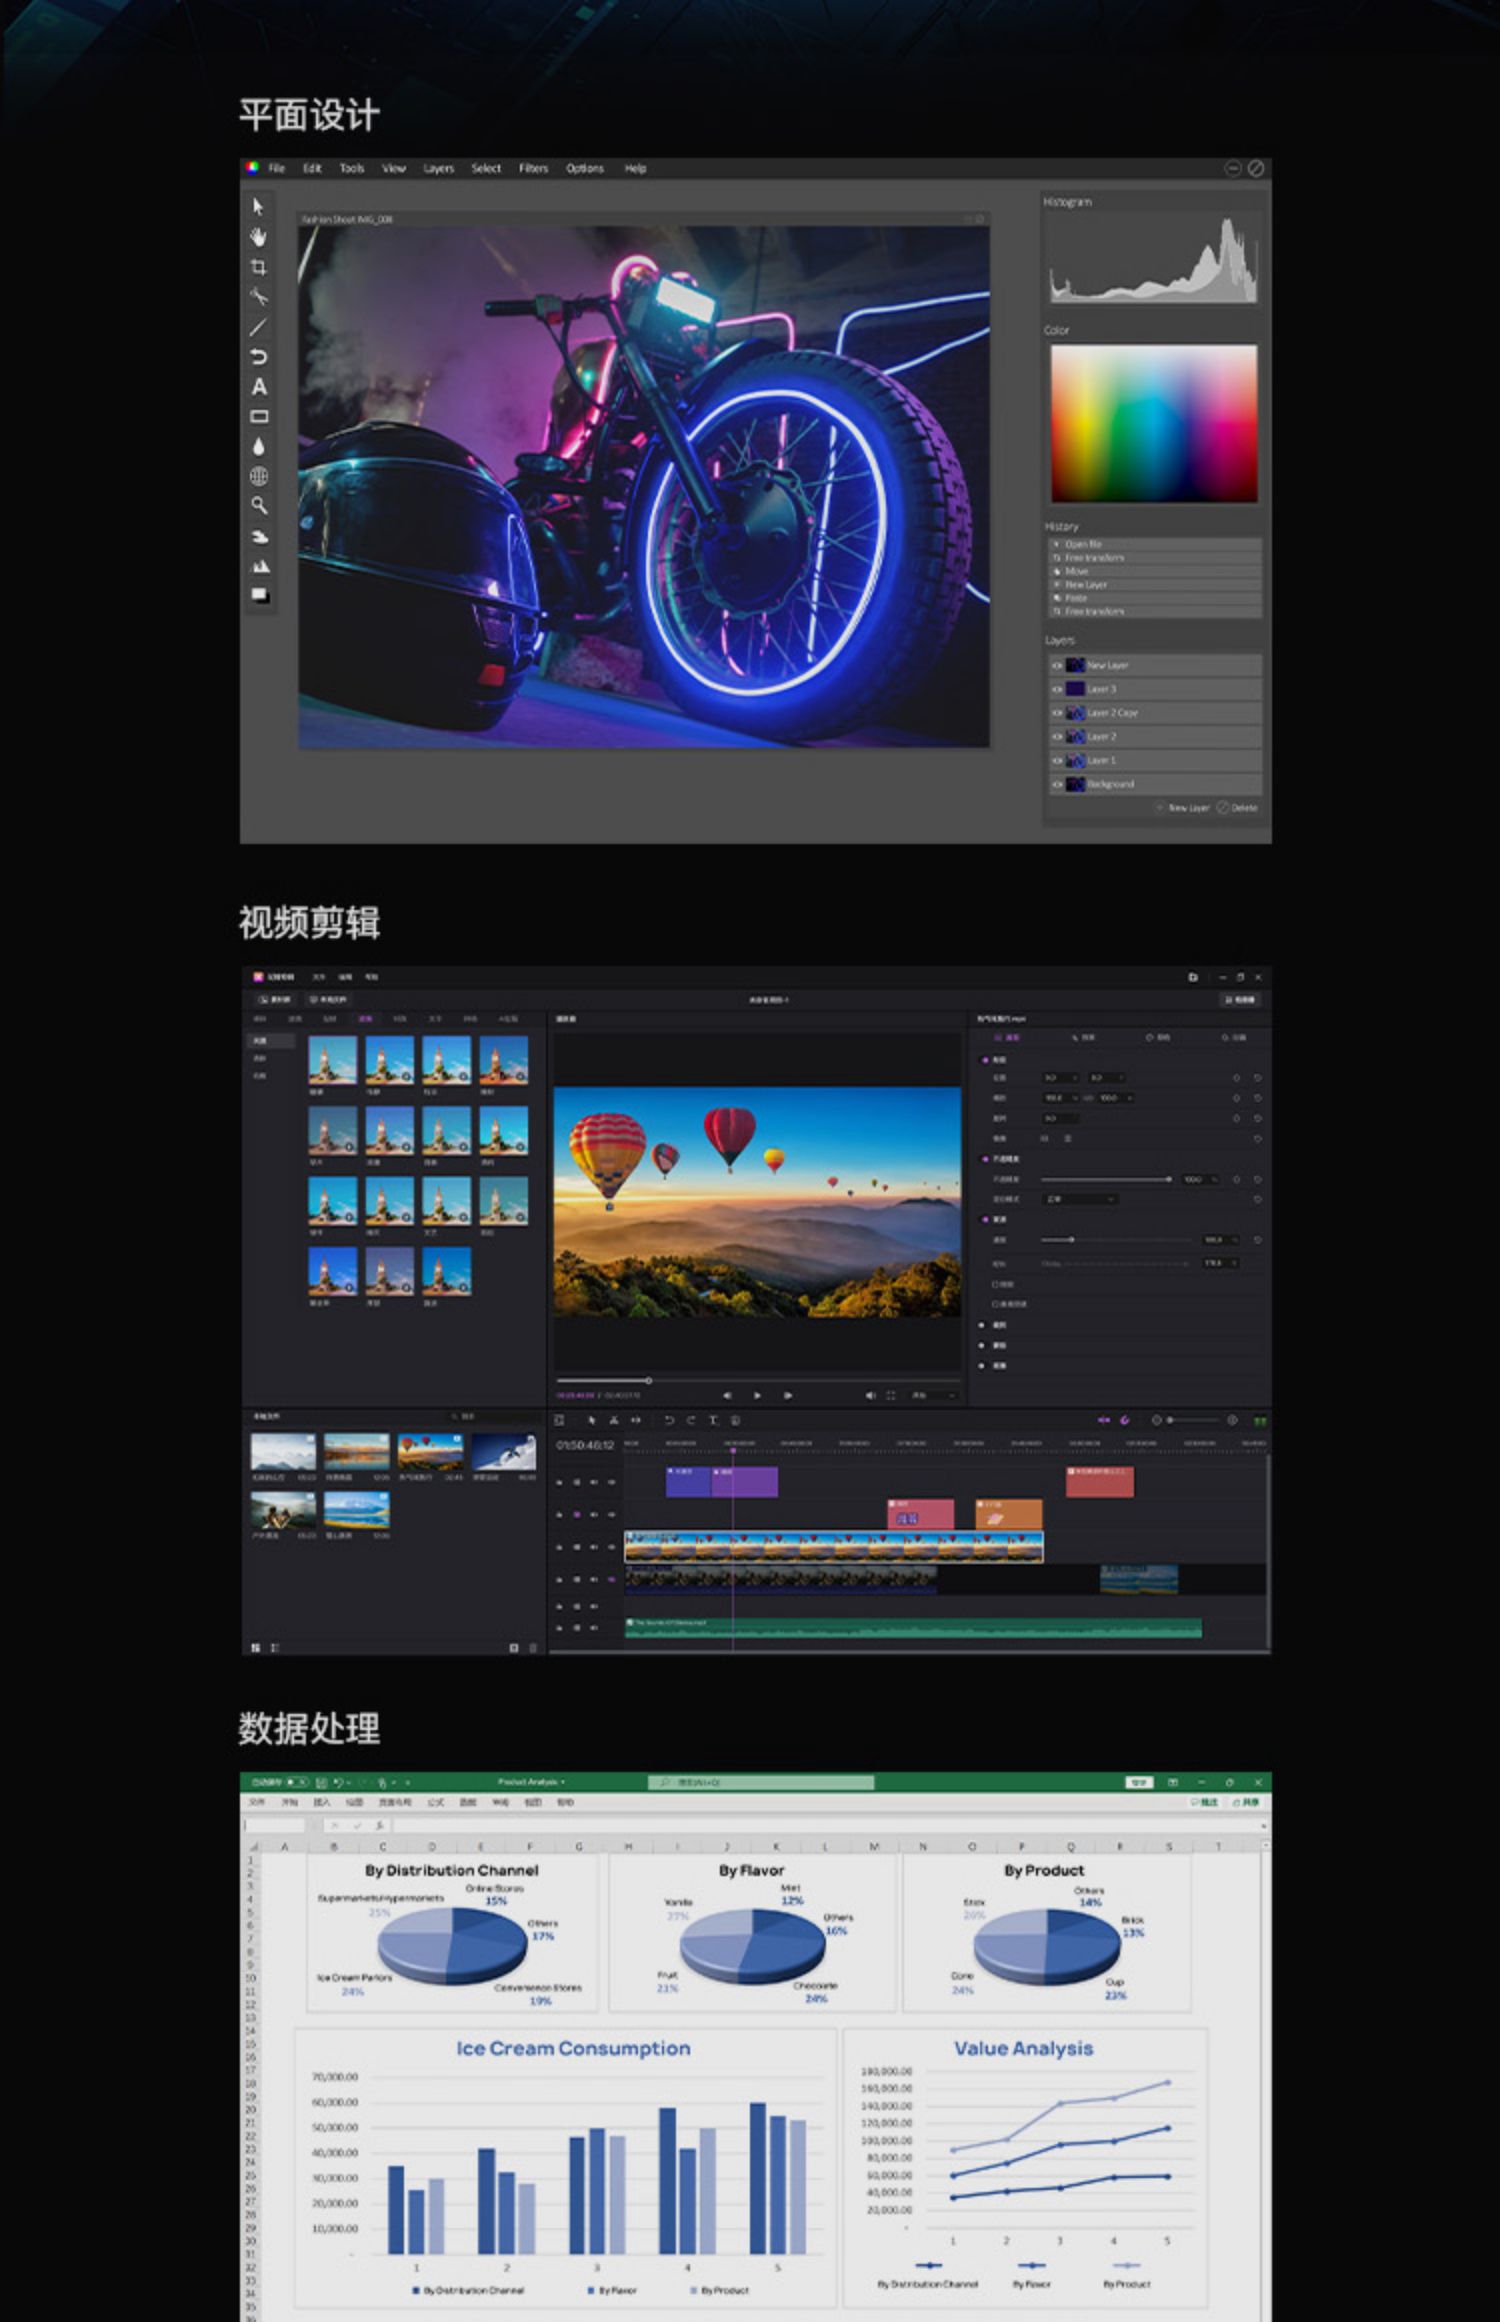Click the Rectangle shape tool
Screen dimensions: 1500x2322
tap(258, 416)
